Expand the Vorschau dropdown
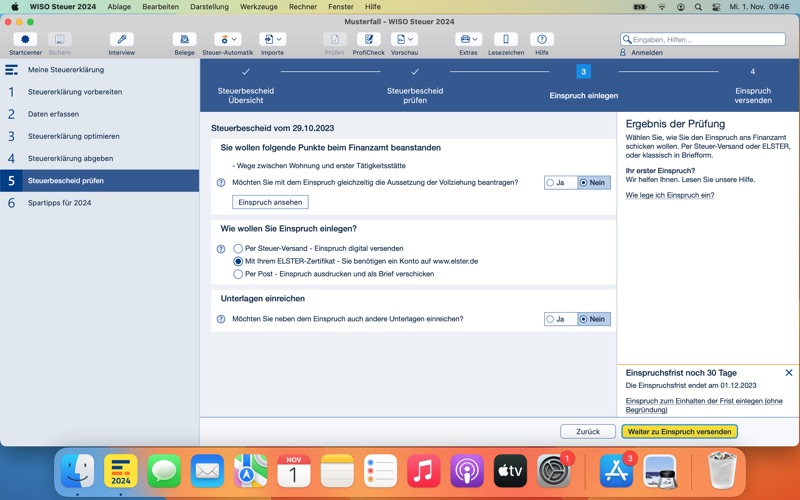The height and width of the screenshot is (500, 800). 405,39
